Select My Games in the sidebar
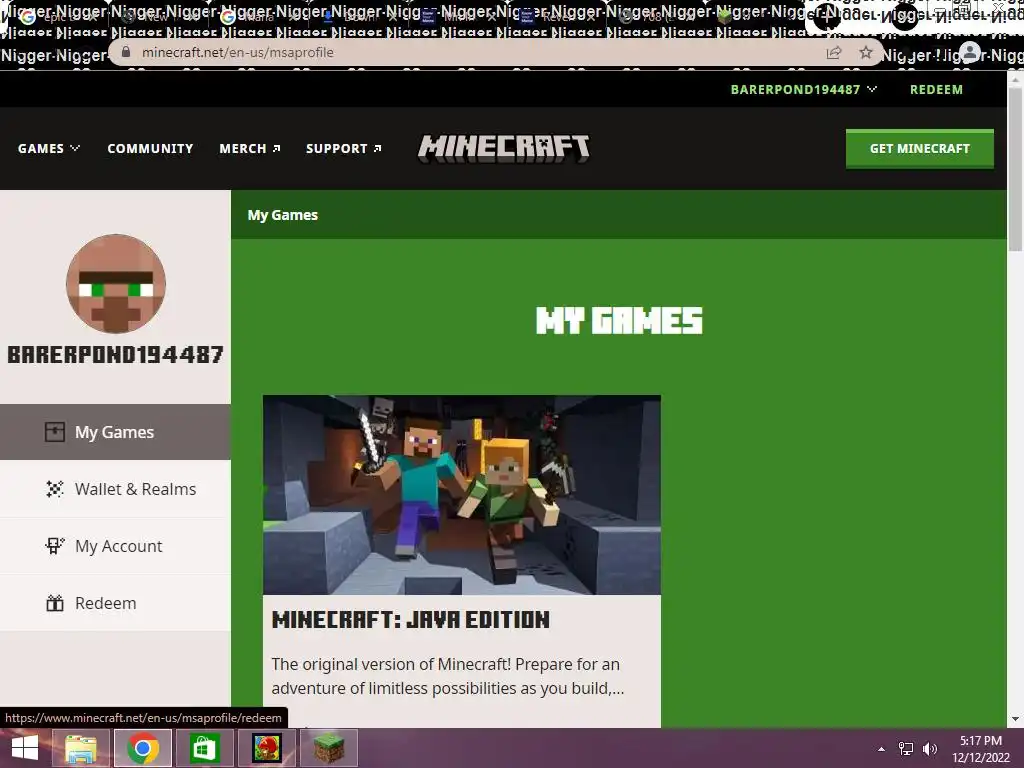1024x768 pixels. click(116, 432)
